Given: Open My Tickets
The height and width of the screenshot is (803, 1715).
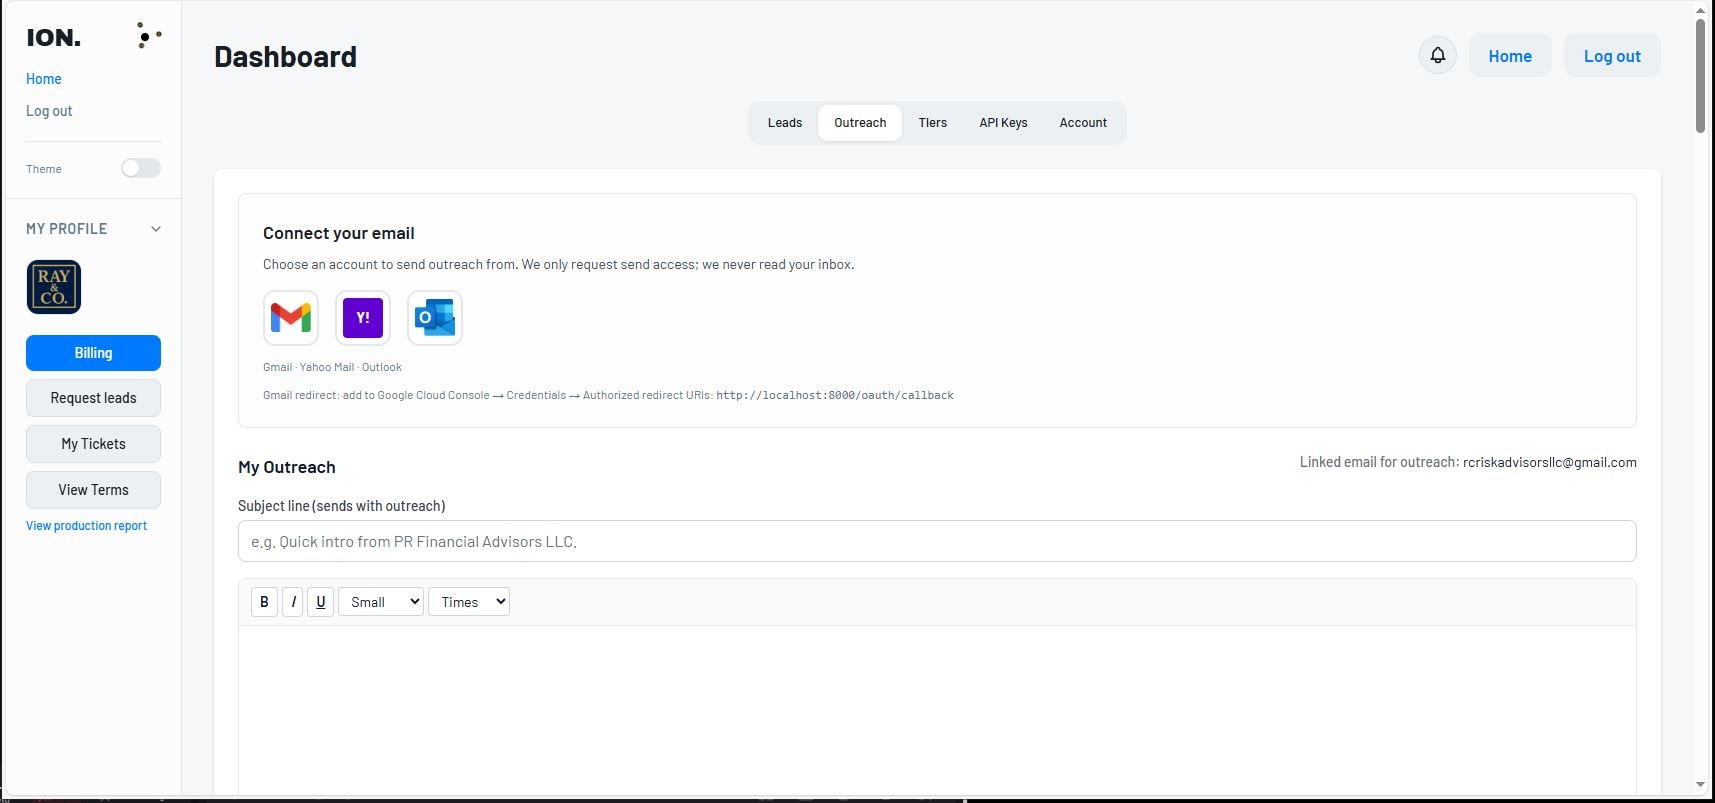Looking at the screenshot, I should [93, 444].
